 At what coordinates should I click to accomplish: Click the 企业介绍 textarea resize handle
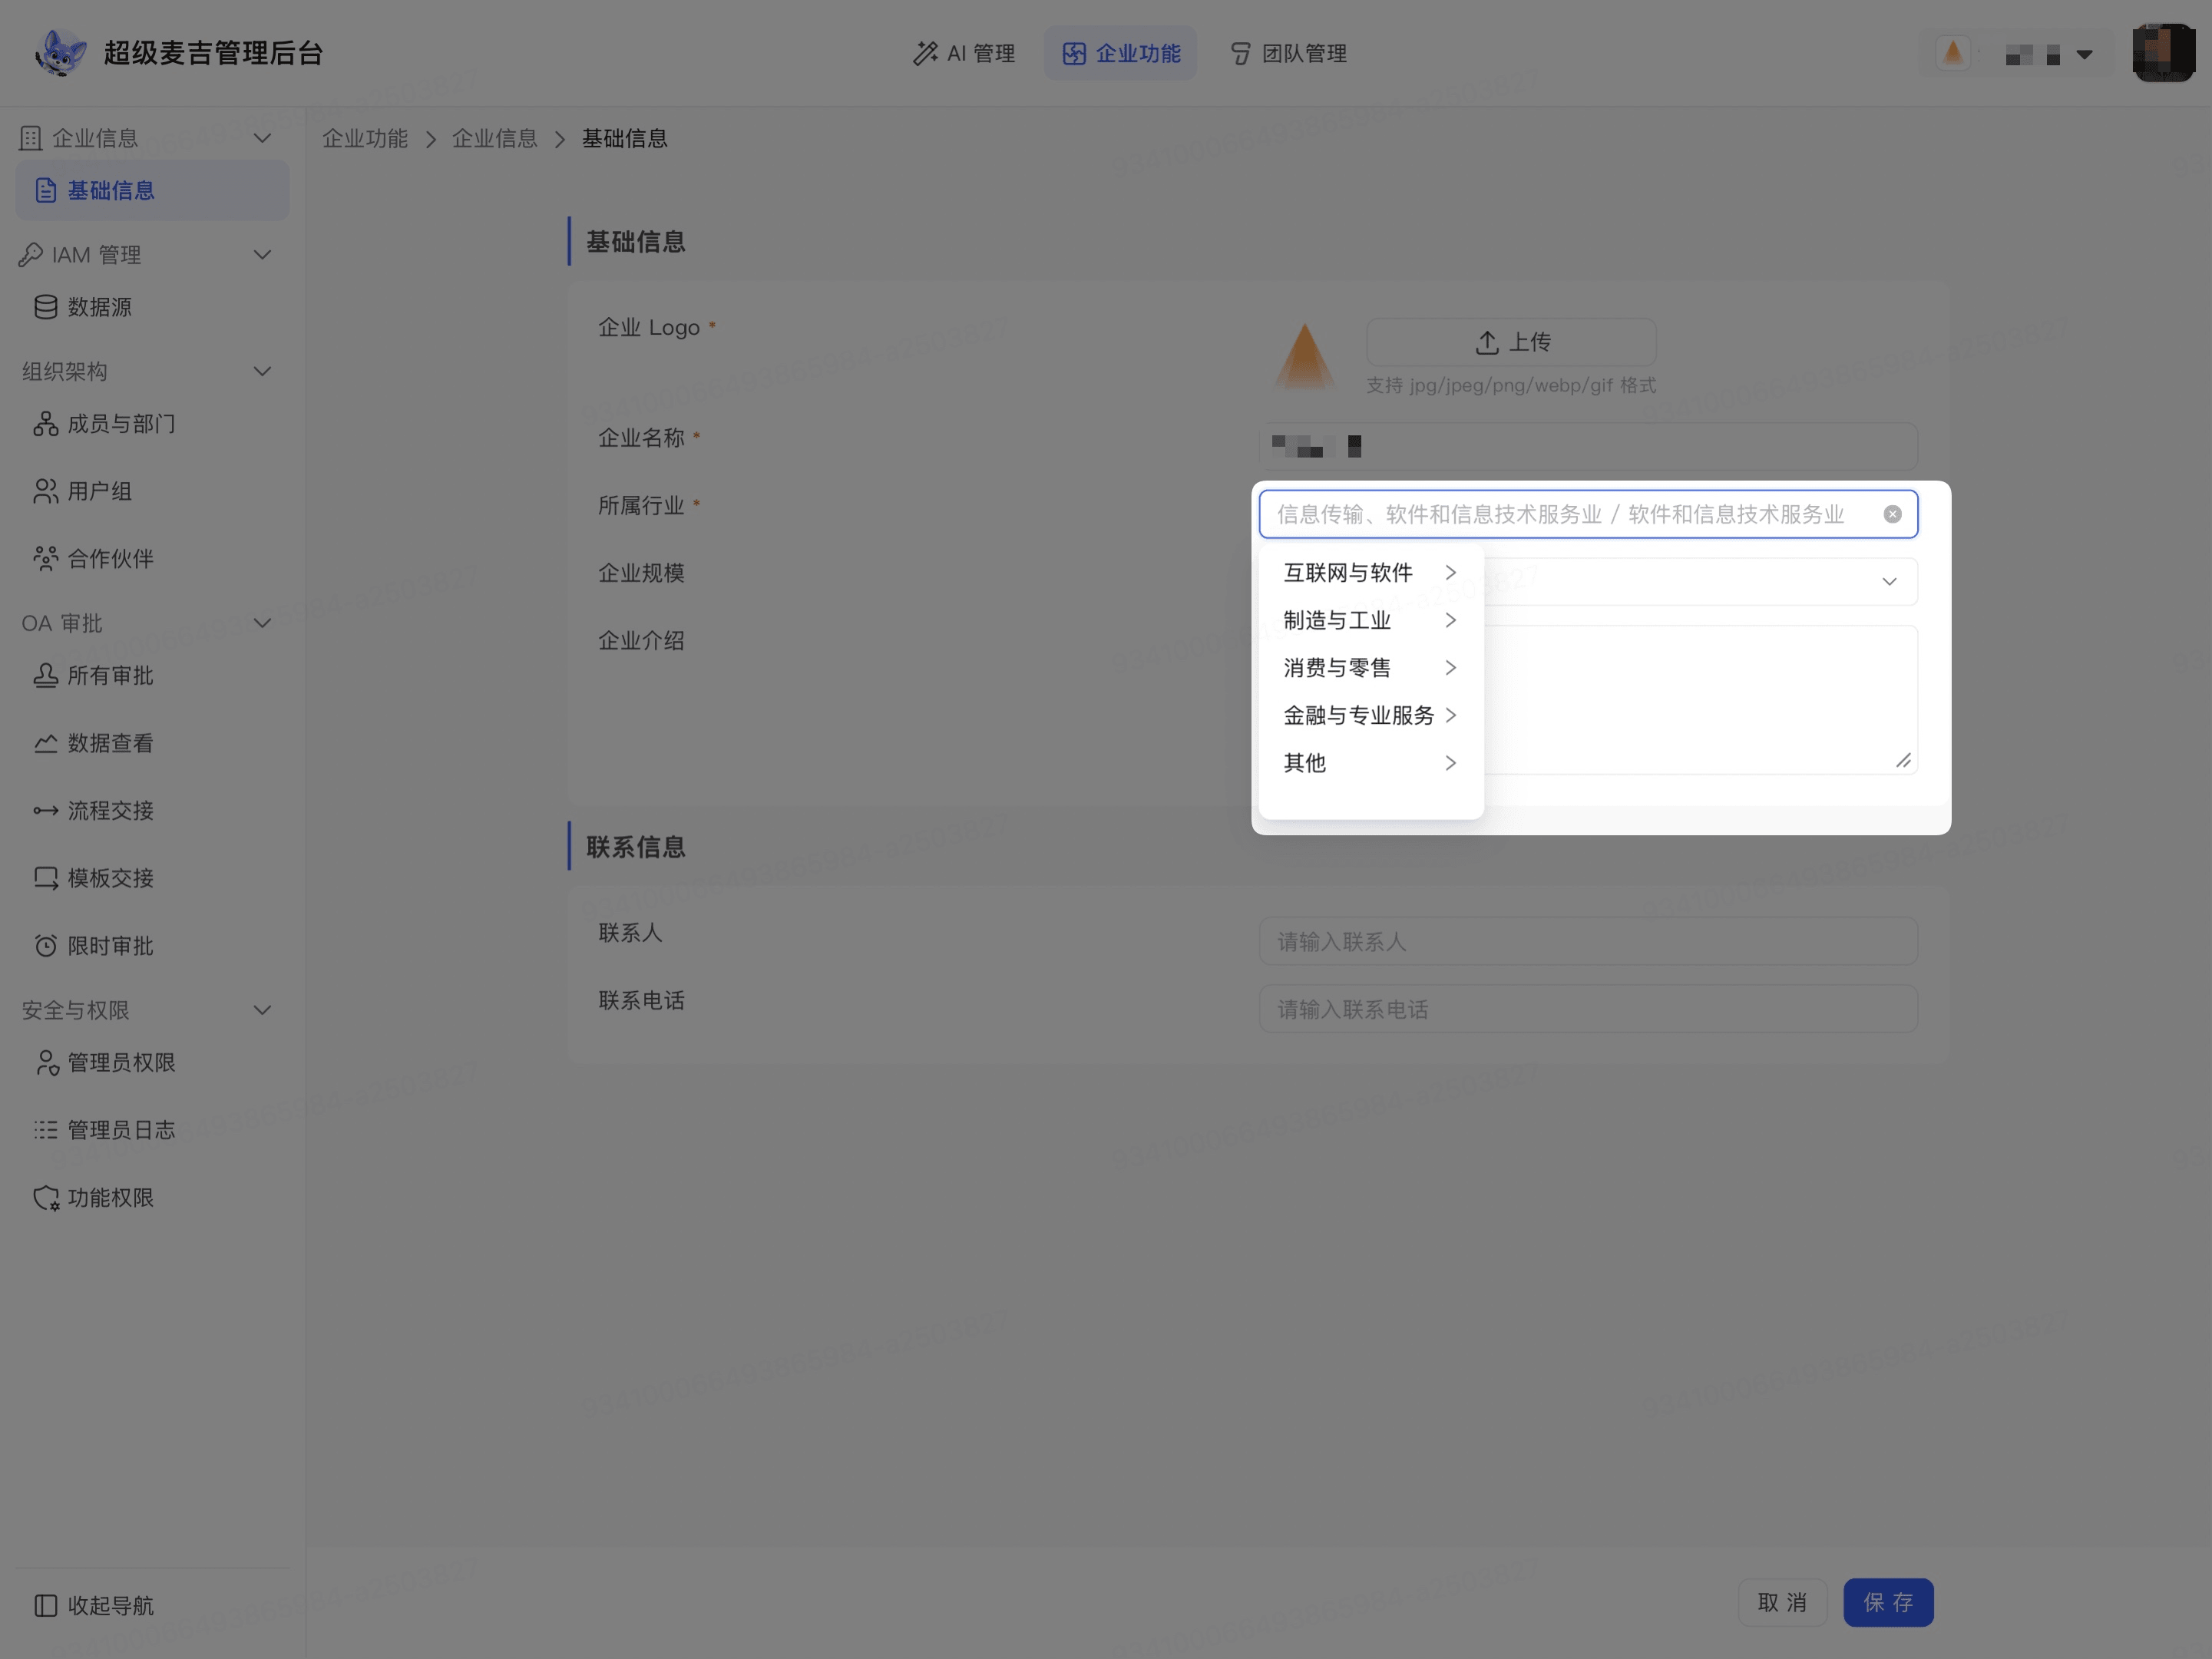(1903, 761)
